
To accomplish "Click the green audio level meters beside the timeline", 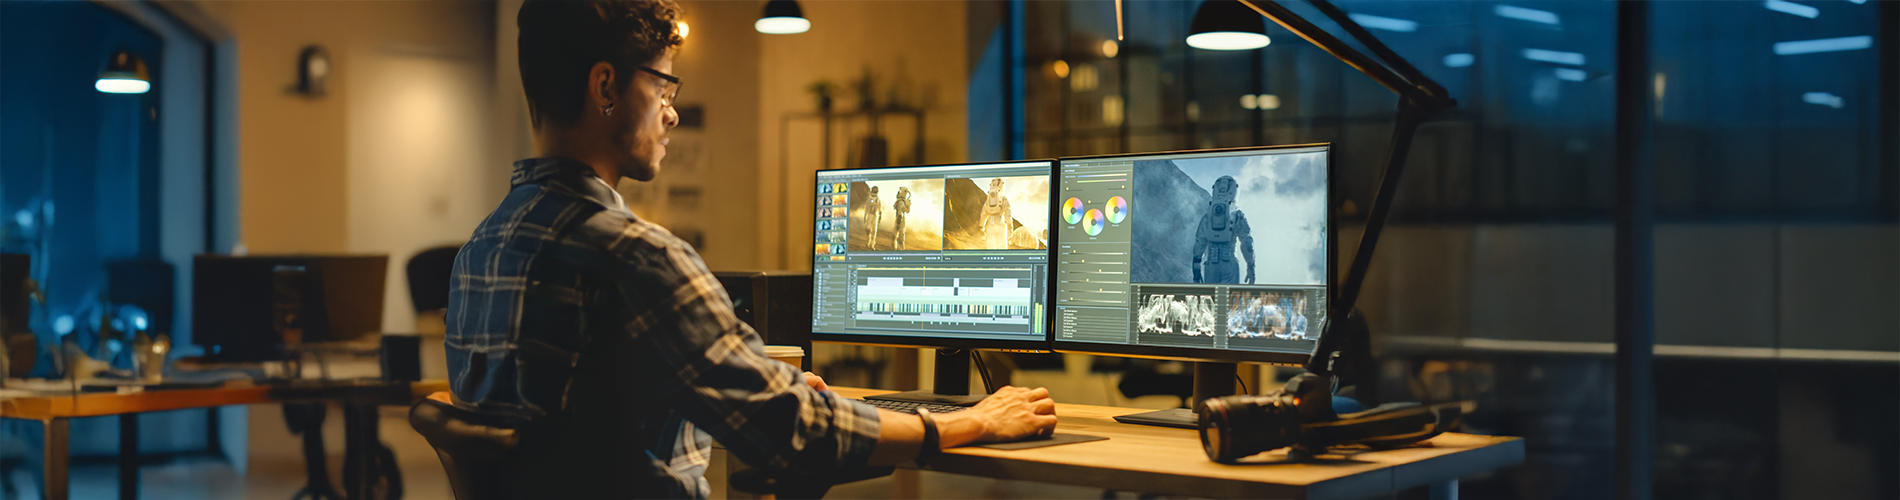I will pos(1038,318).
